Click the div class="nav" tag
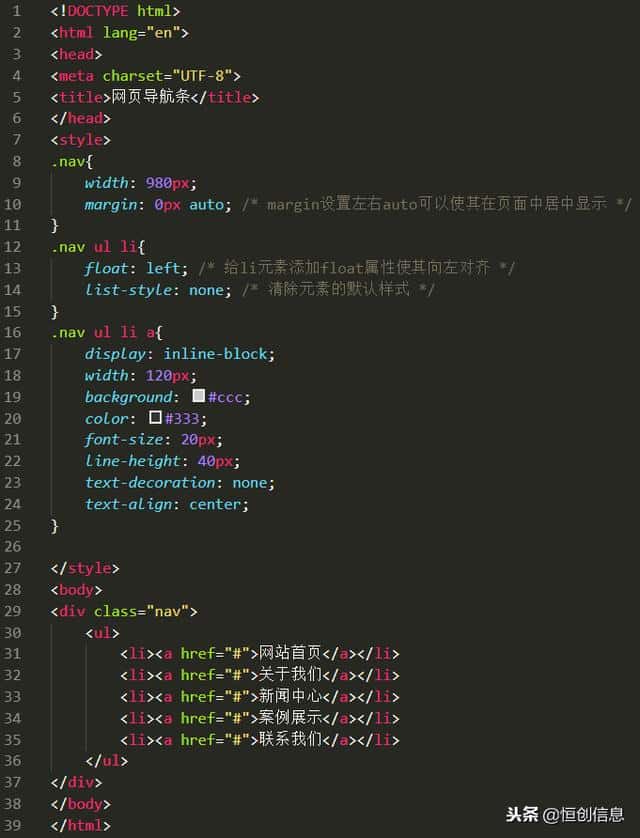The image size is (640, 838). [x=124, y=611]
